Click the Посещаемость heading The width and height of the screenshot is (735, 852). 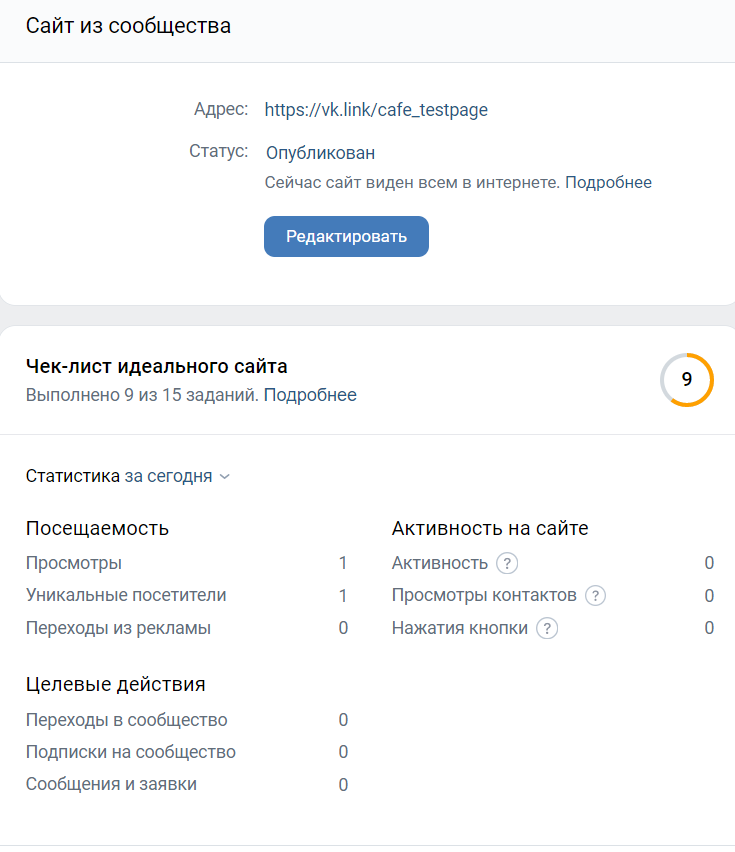click(97, 528)
